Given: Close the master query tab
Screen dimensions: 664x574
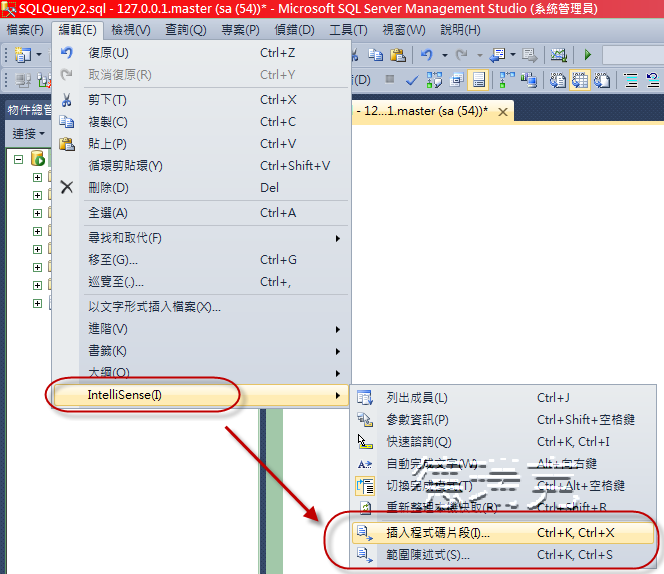Looking at the screenshot, I should 503,112.
